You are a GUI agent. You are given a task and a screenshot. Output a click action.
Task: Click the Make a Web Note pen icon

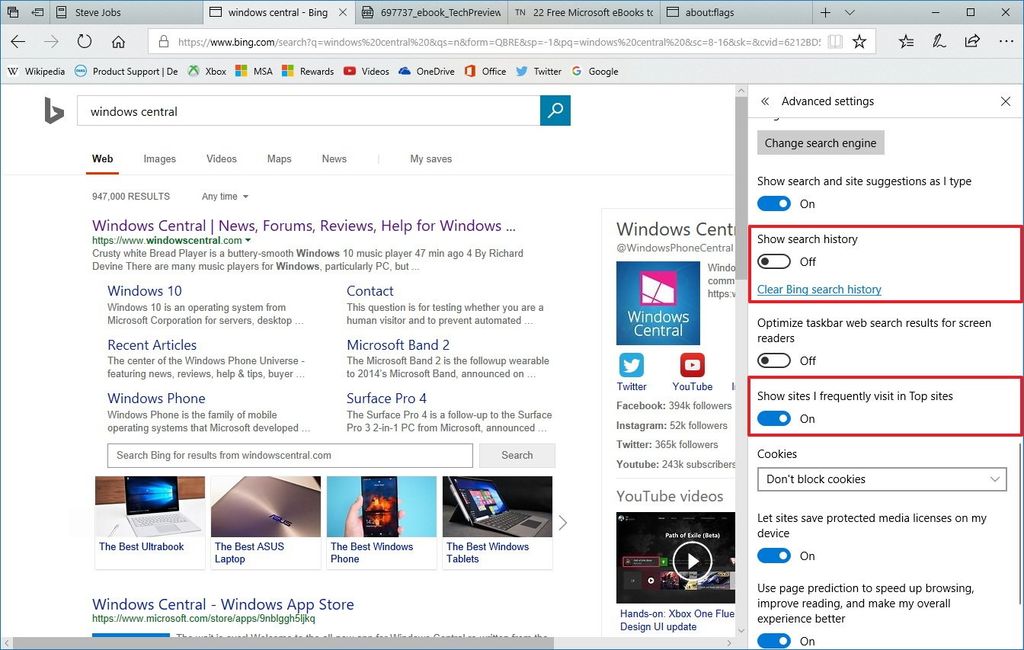pyautogui.click(x=939, y=40)
